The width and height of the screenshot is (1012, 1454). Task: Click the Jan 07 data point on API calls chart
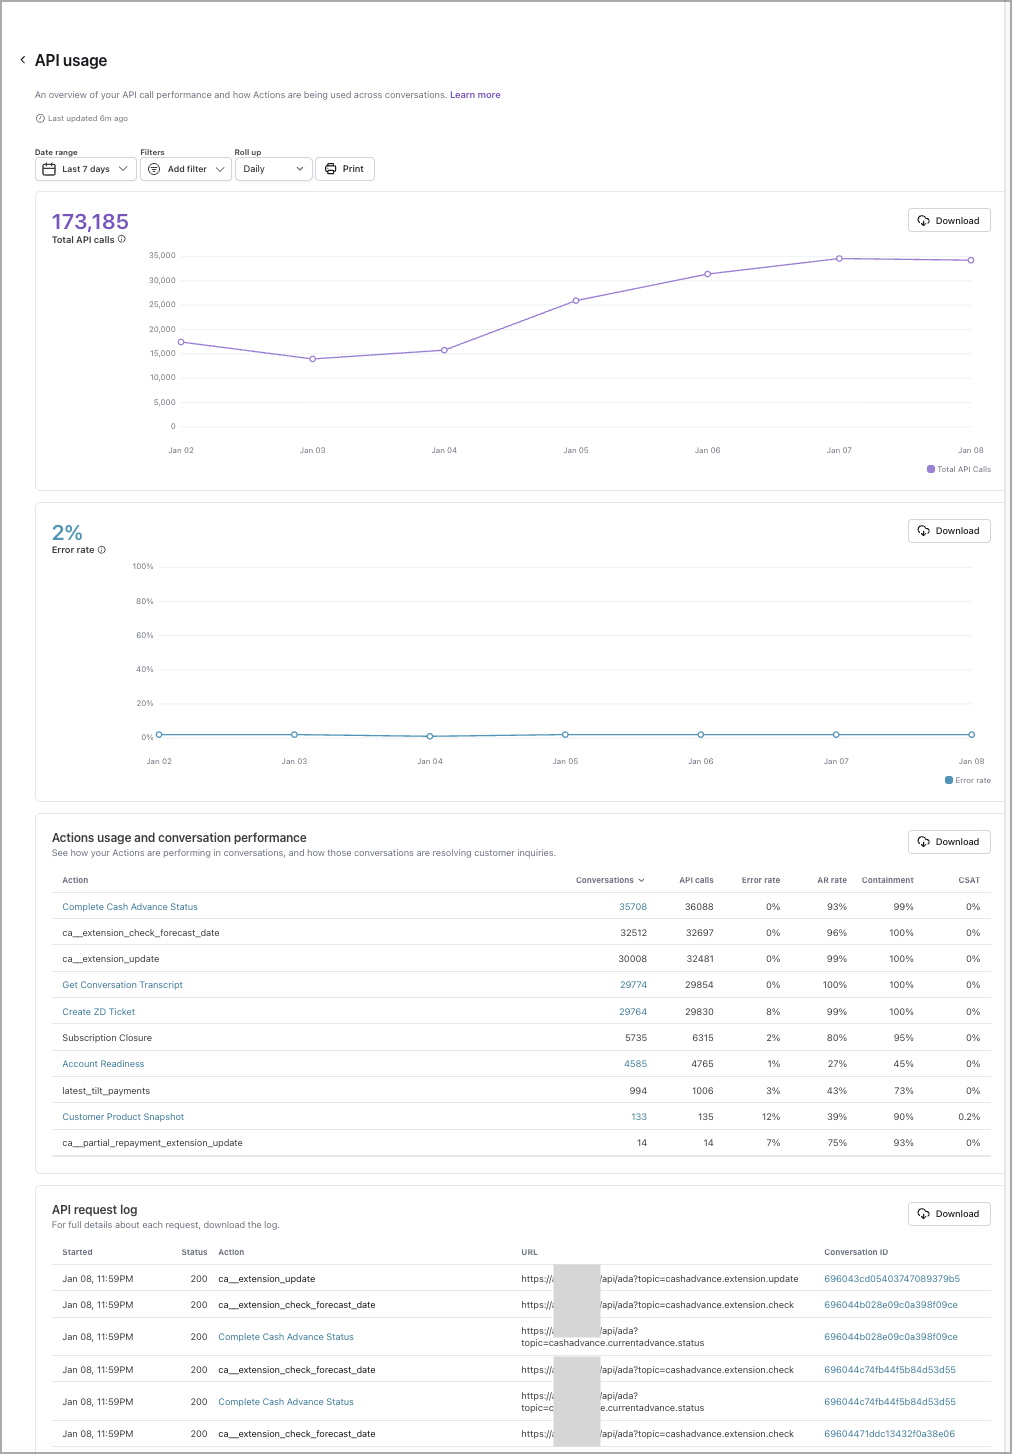click(x=839, y=258)
